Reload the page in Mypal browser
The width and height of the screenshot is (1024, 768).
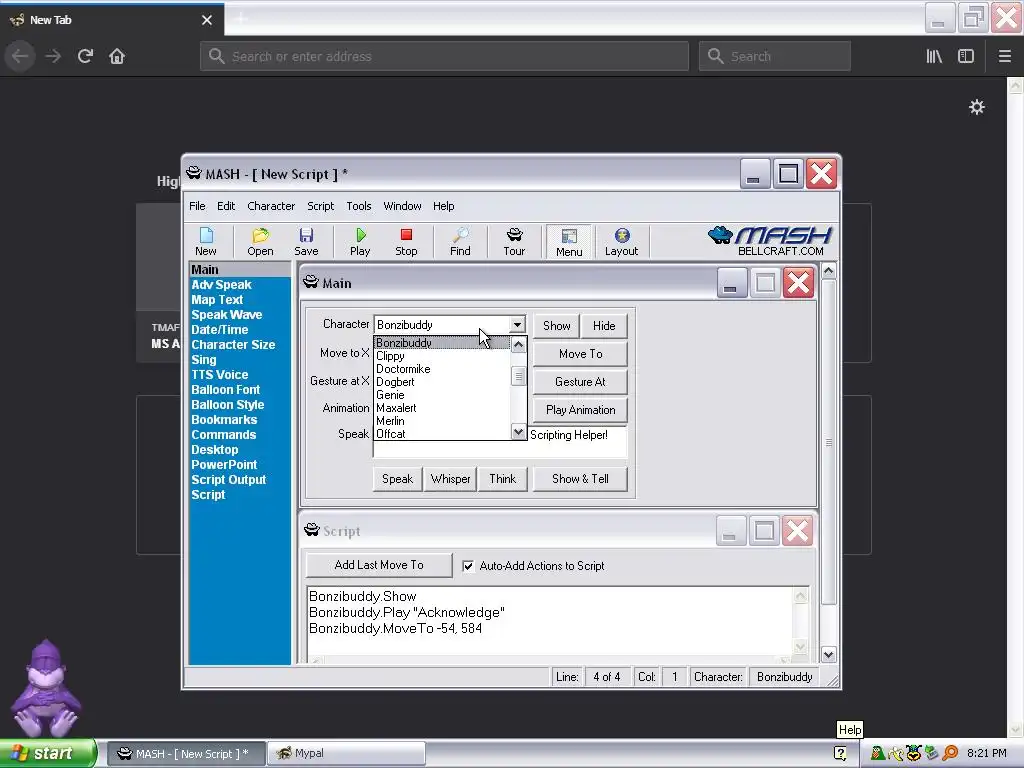pos(85,56)
